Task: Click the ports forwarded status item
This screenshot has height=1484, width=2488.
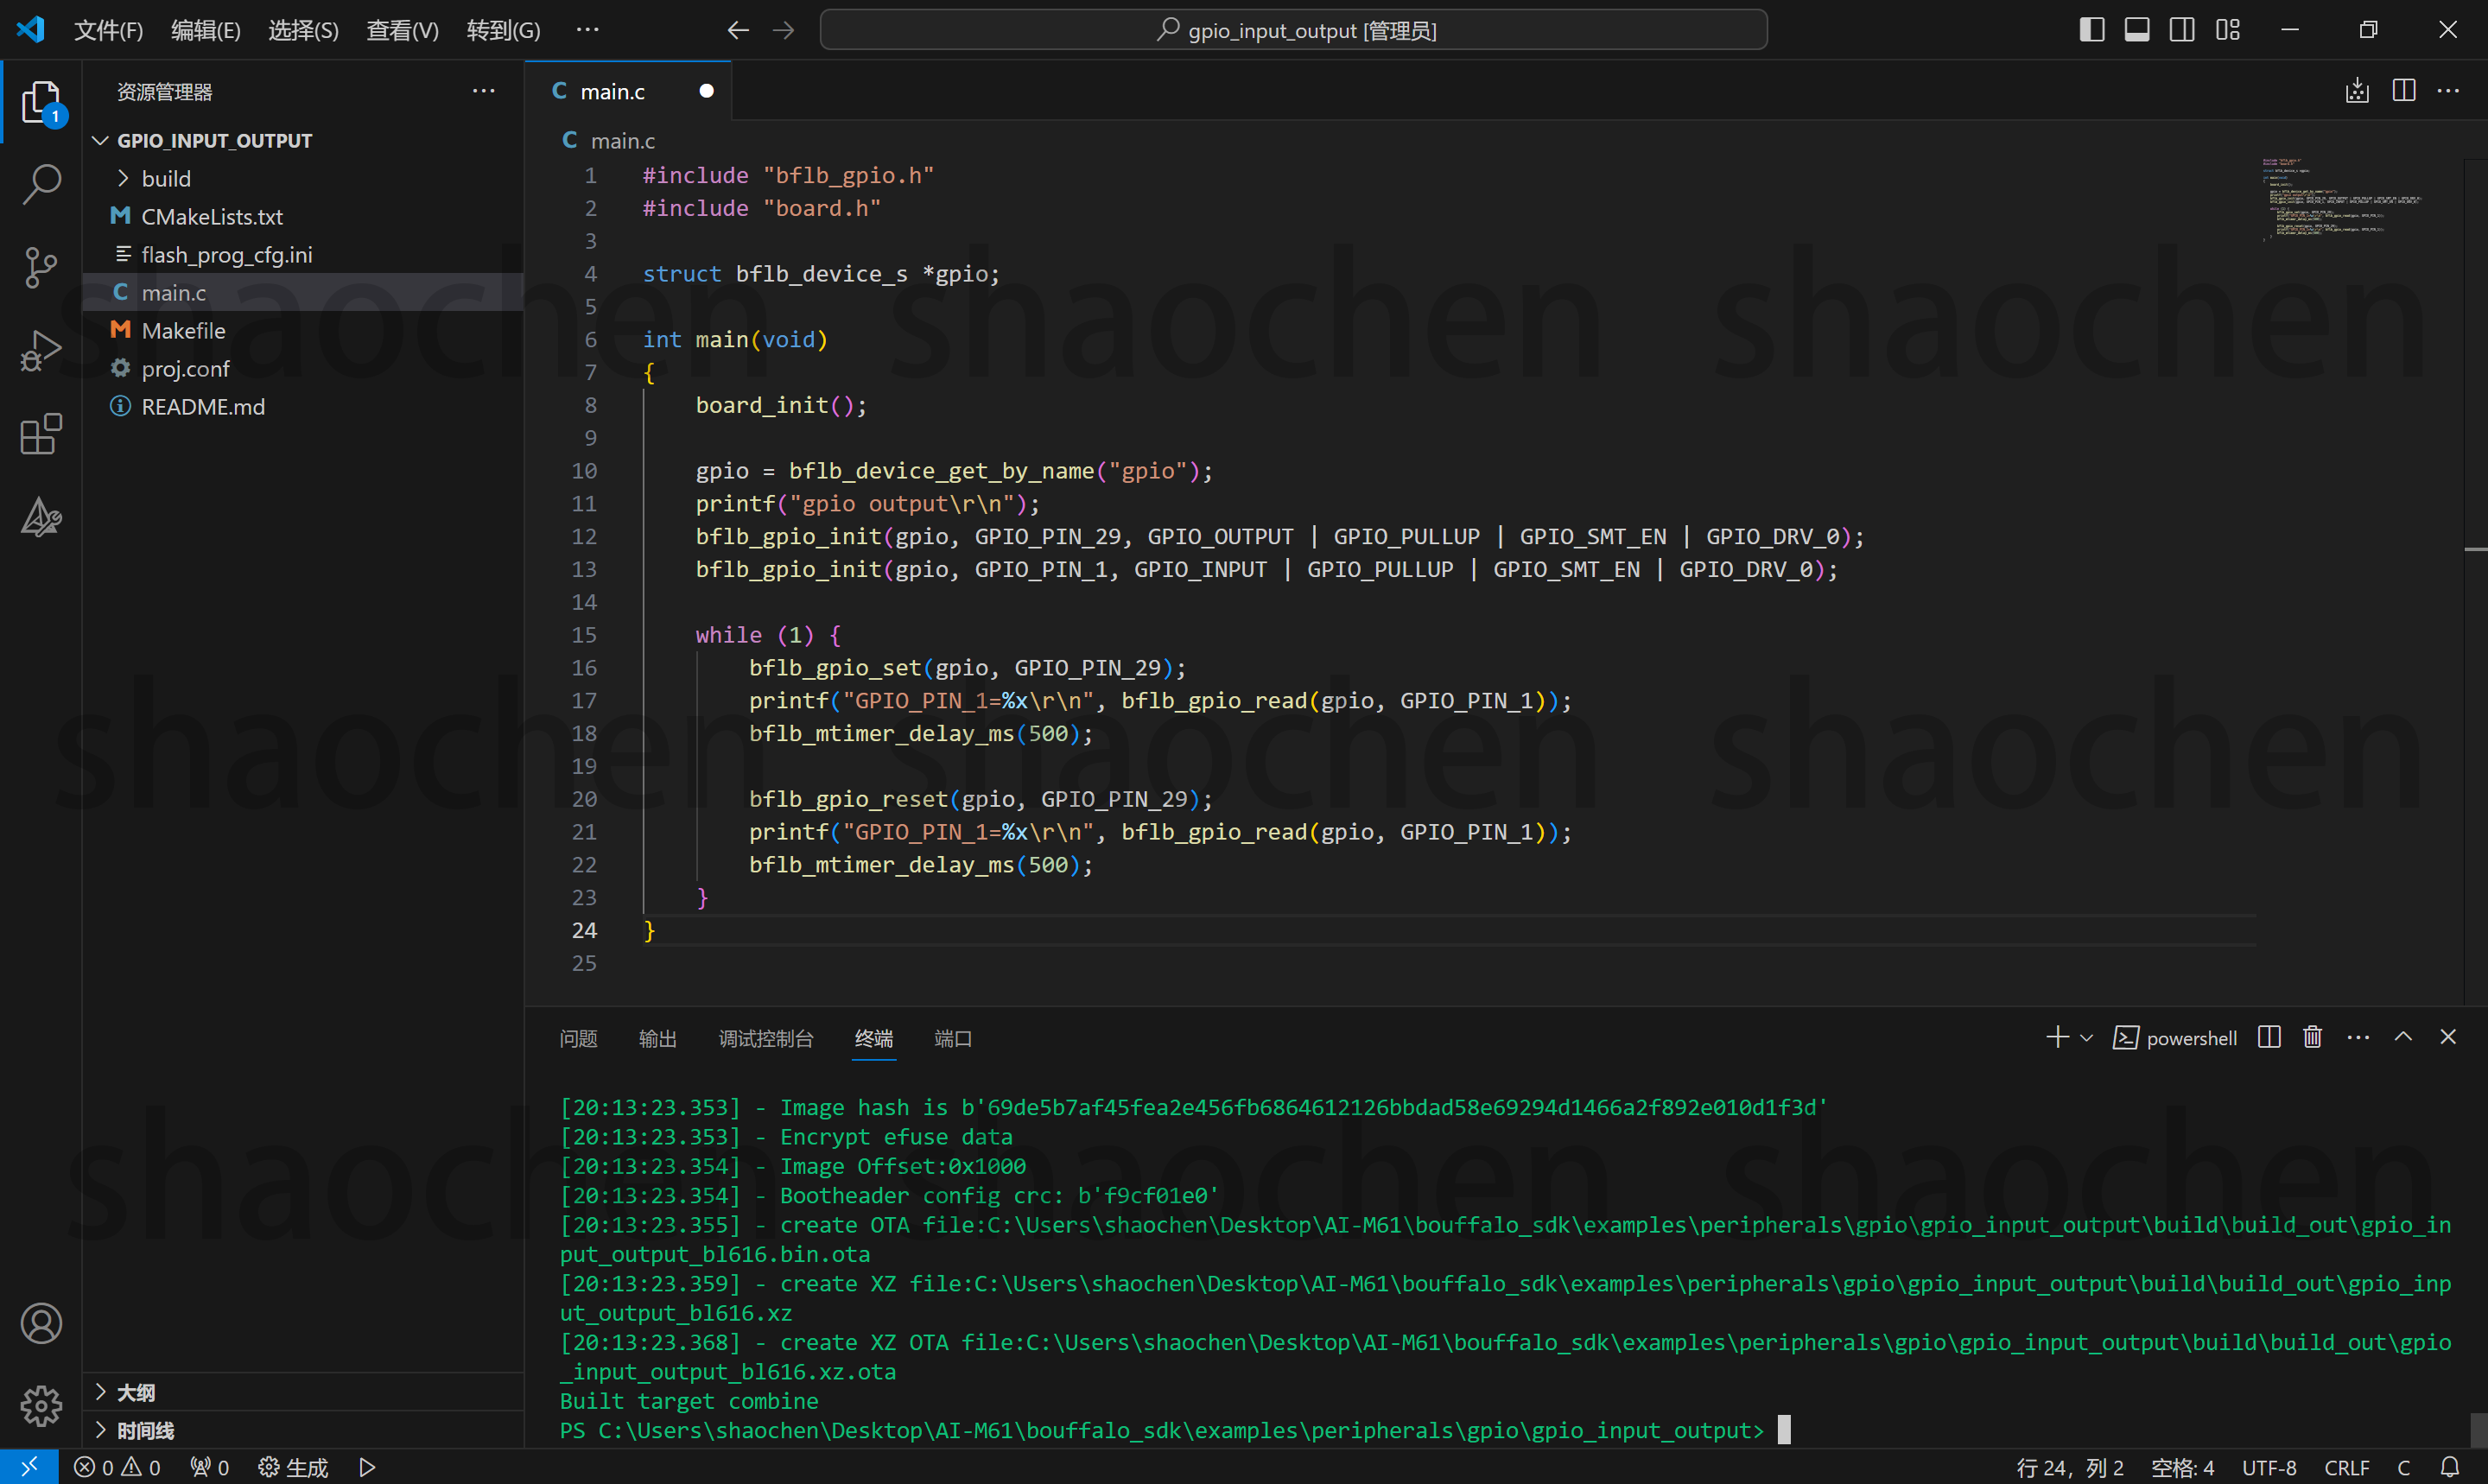Action: (209, 1467)
